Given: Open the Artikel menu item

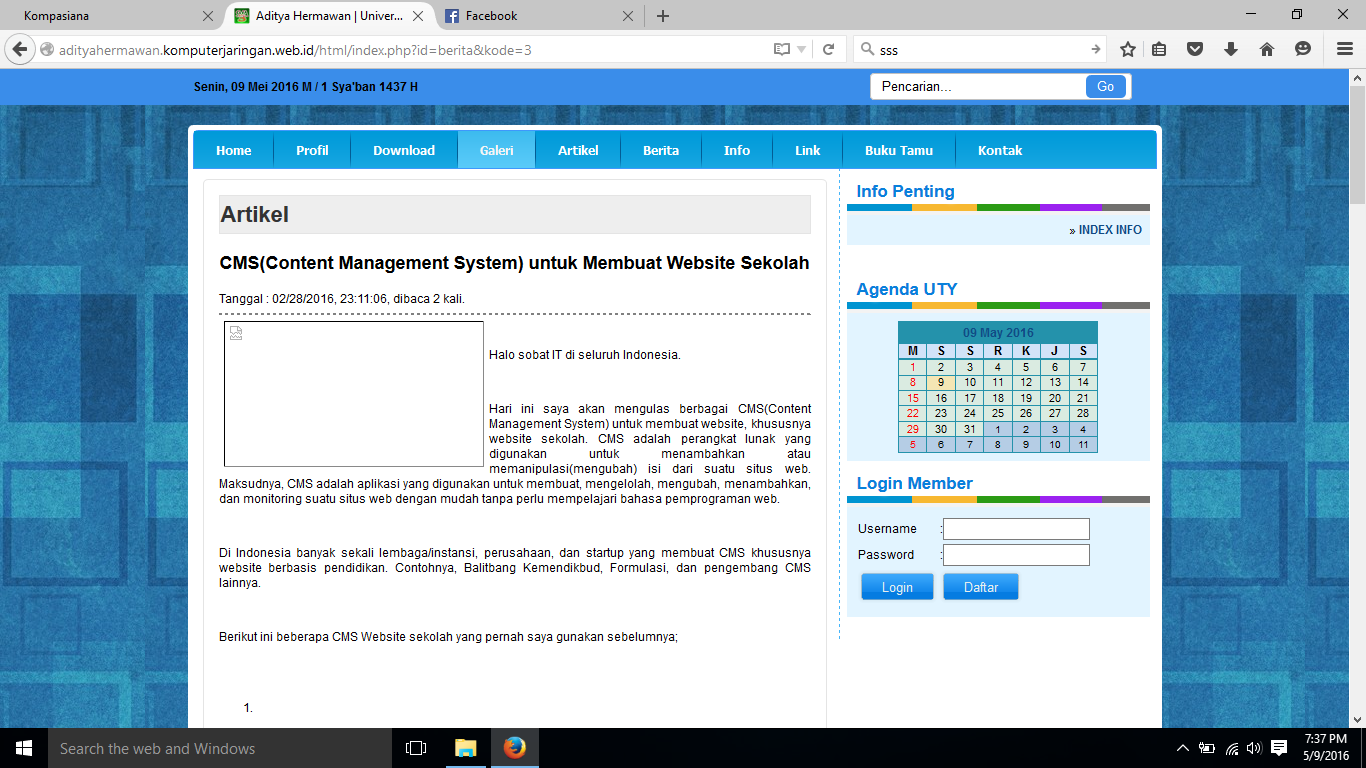Looking at the screenshot, I should pos(578,150).
